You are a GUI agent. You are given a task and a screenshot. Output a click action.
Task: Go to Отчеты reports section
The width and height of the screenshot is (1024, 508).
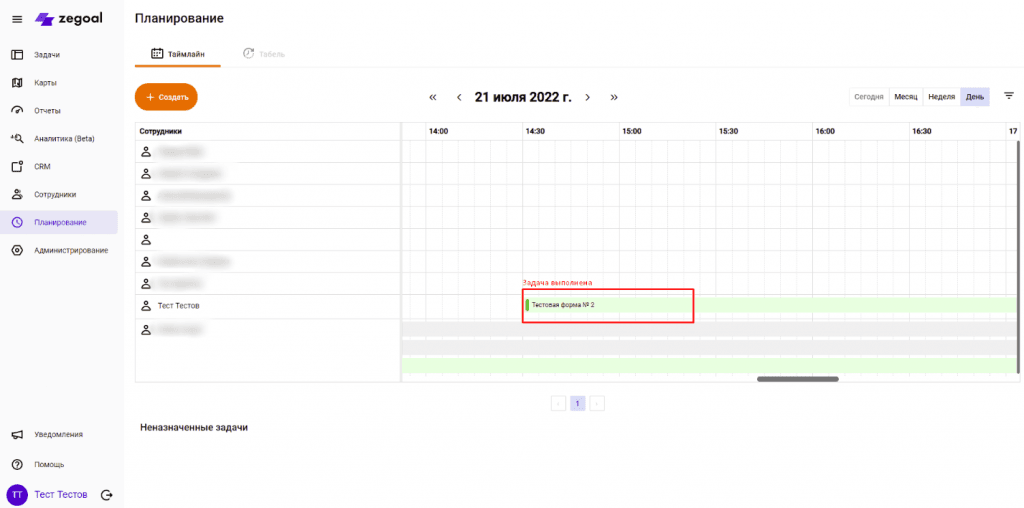point(47,110)
